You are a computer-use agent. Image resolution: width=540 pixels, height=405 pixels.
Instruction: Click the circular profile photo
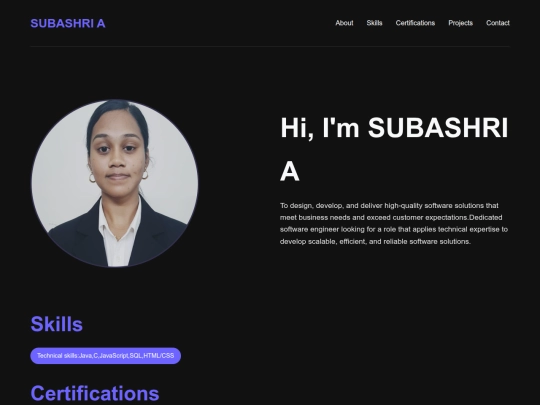click(x=115, y=183)
